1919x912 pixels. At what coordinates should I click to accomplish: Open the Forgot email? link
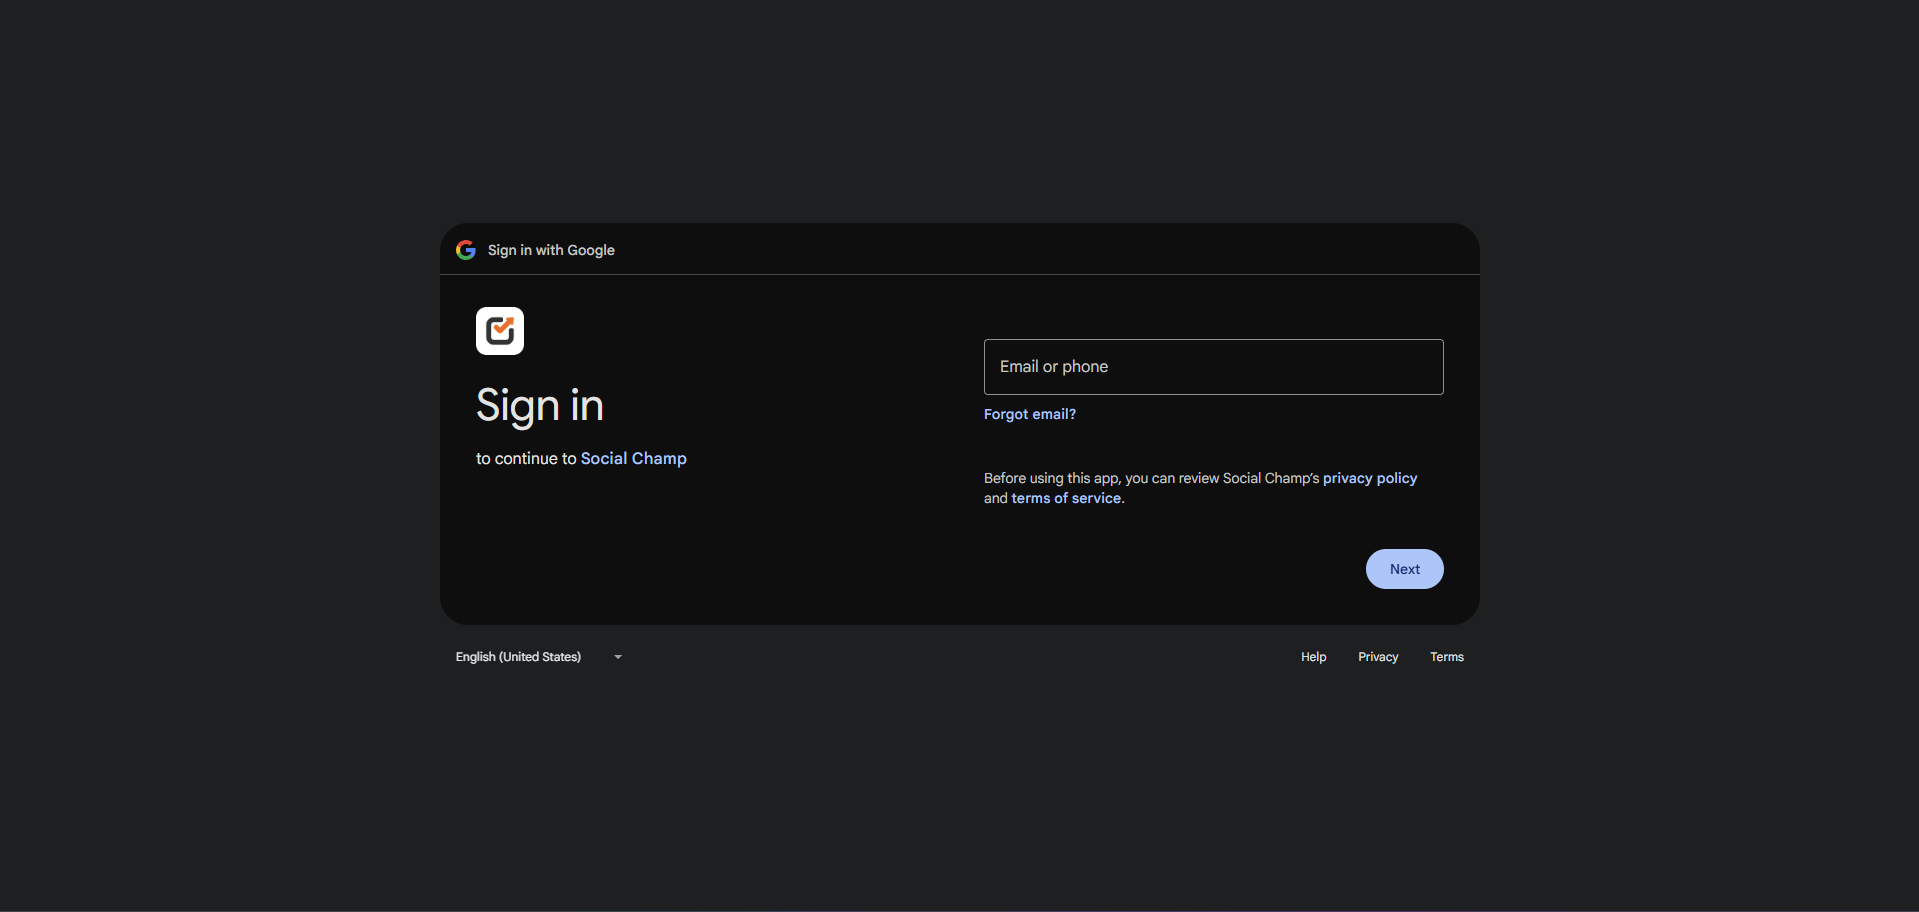click(x=1029, y=414)
